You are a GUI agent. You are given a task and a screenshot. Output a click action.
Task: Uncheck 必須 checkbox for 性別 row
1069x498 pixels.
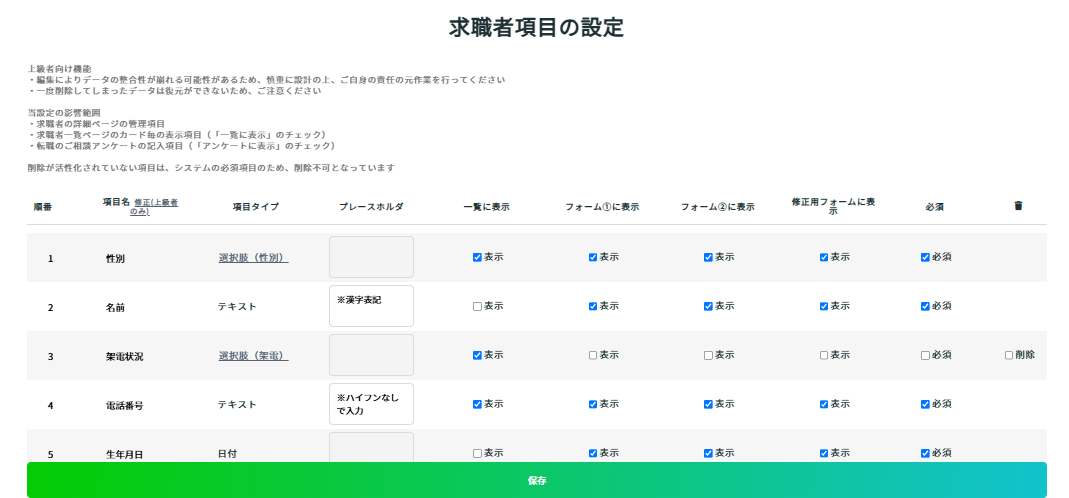coord(925,257)
